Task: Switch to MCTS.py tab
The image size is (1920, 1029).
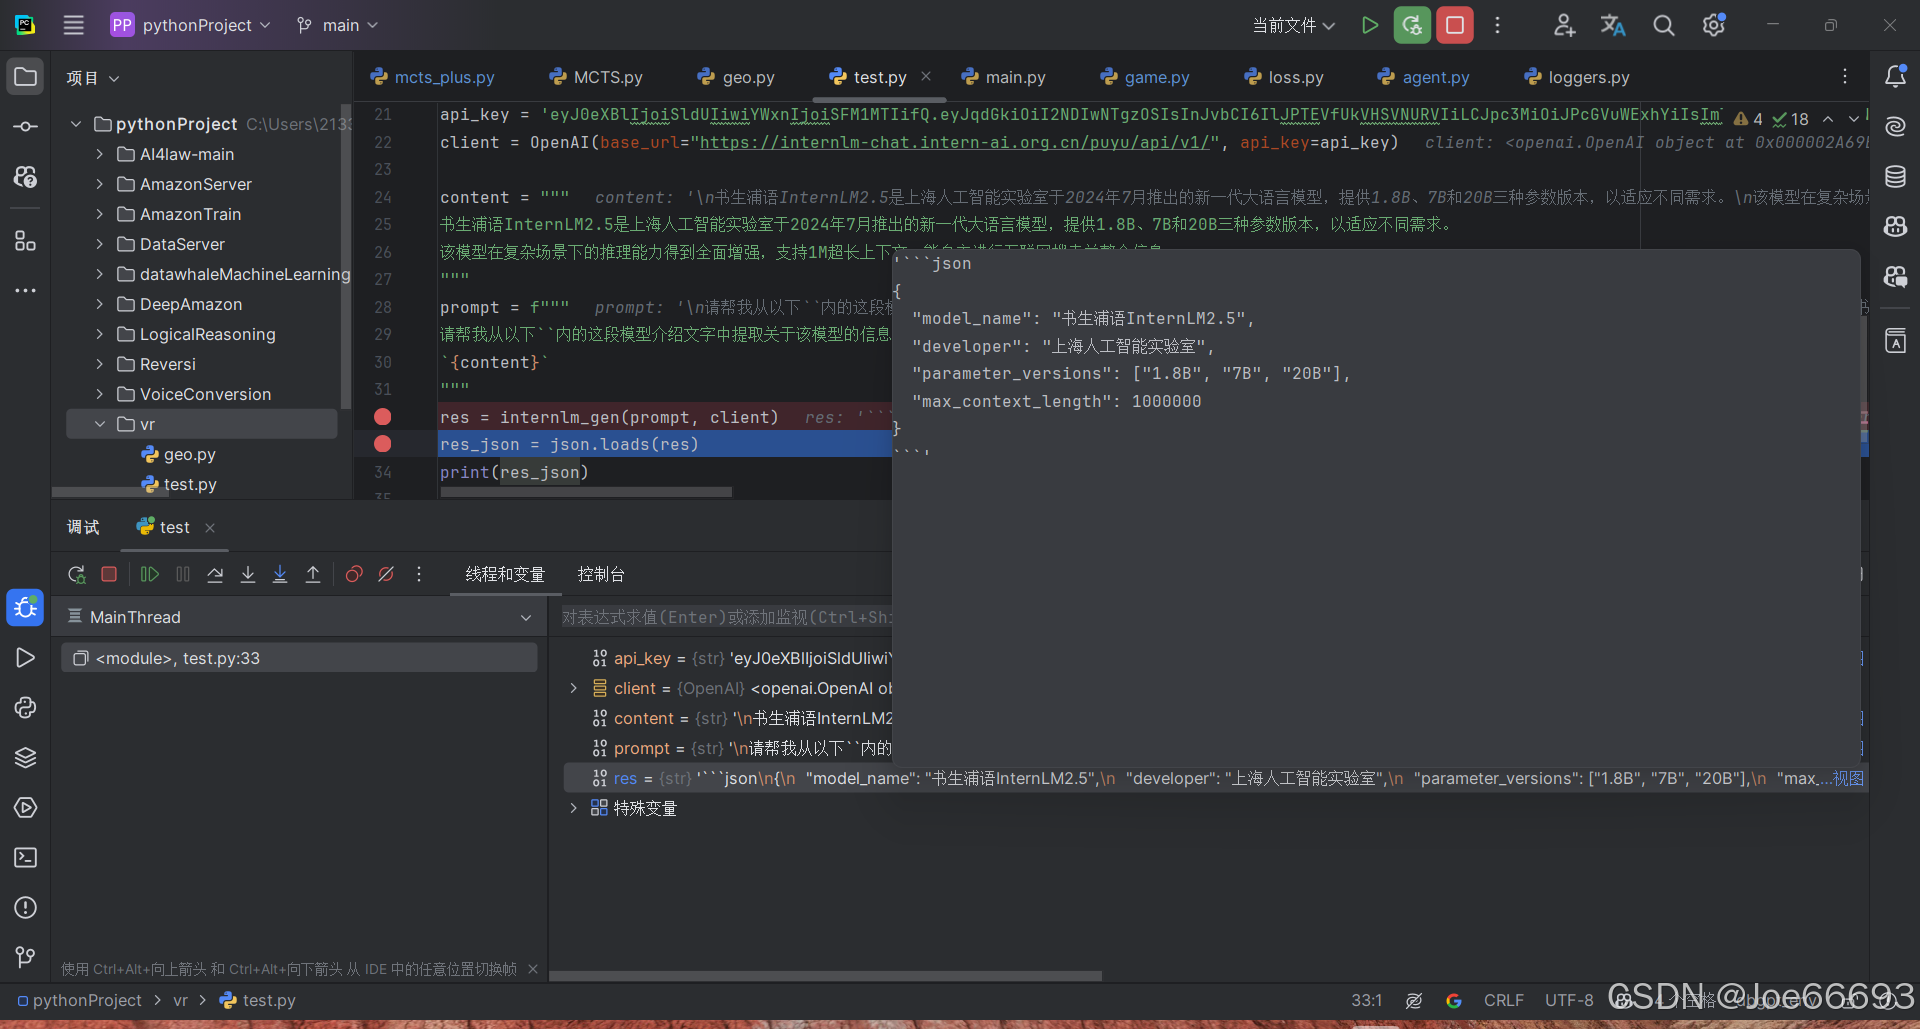Action: coord(596,77)
